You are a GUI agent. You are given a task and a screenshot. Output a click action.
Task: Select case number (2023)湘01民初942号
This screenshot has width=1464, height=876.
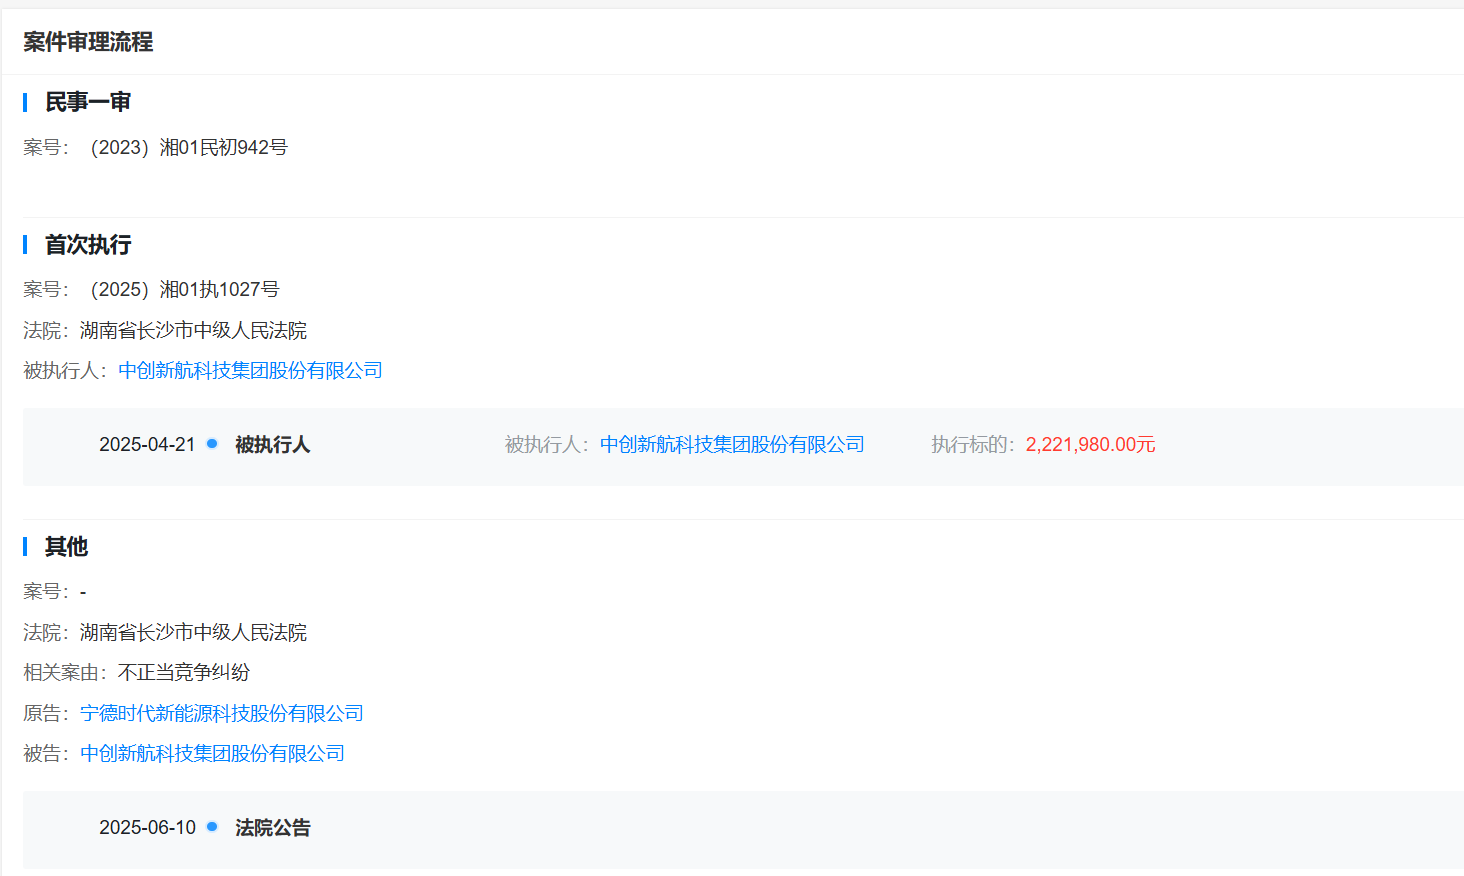(x=188, y=148)
